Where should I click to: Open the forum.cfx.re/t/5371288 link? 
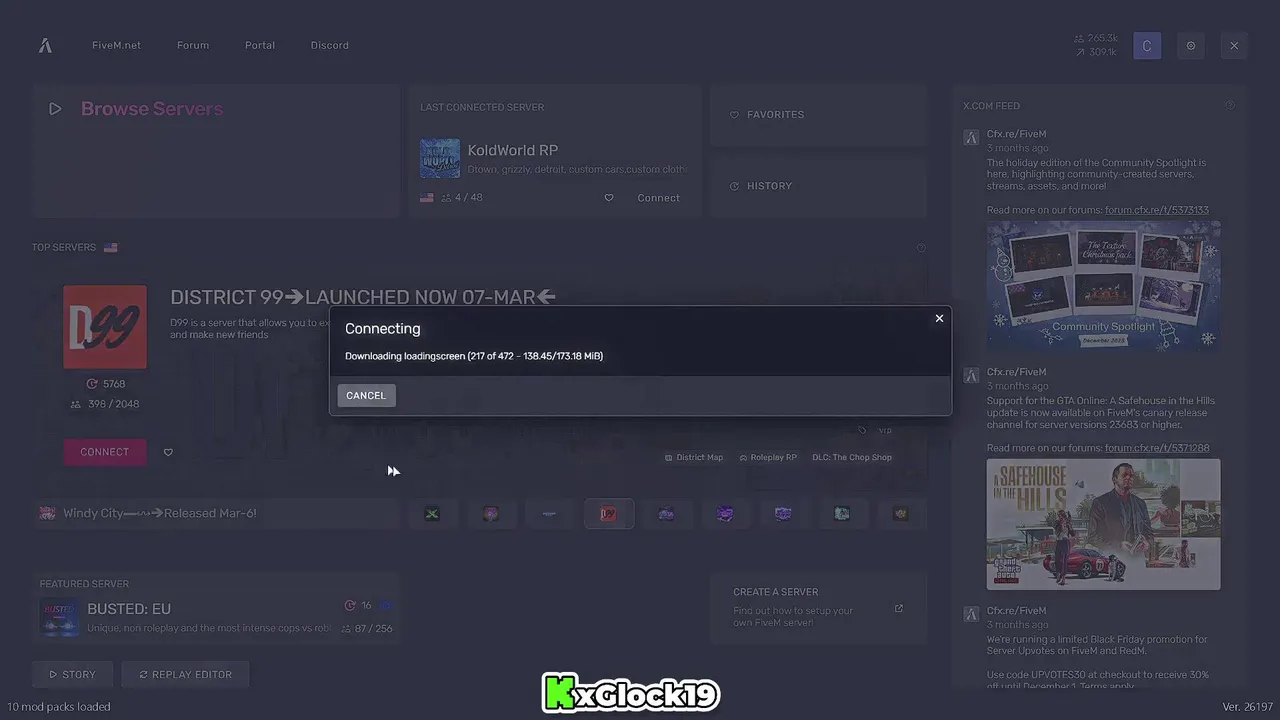1157,448
